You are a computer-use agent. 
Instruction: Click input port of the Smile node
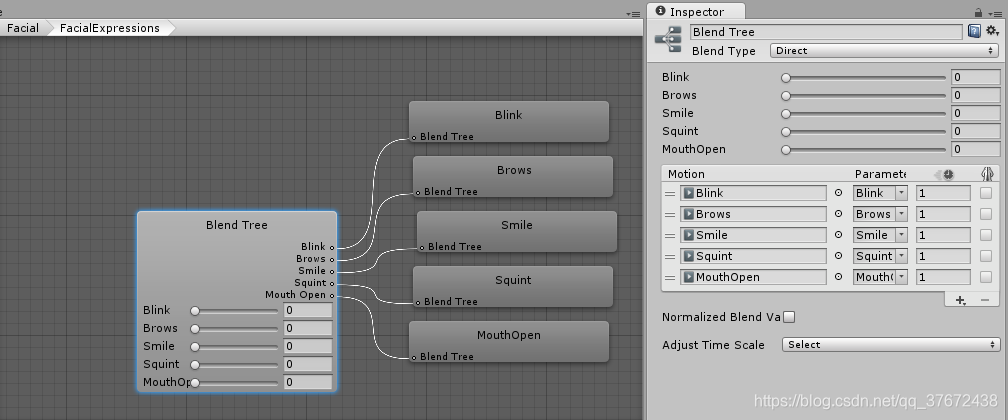point(422,247)
